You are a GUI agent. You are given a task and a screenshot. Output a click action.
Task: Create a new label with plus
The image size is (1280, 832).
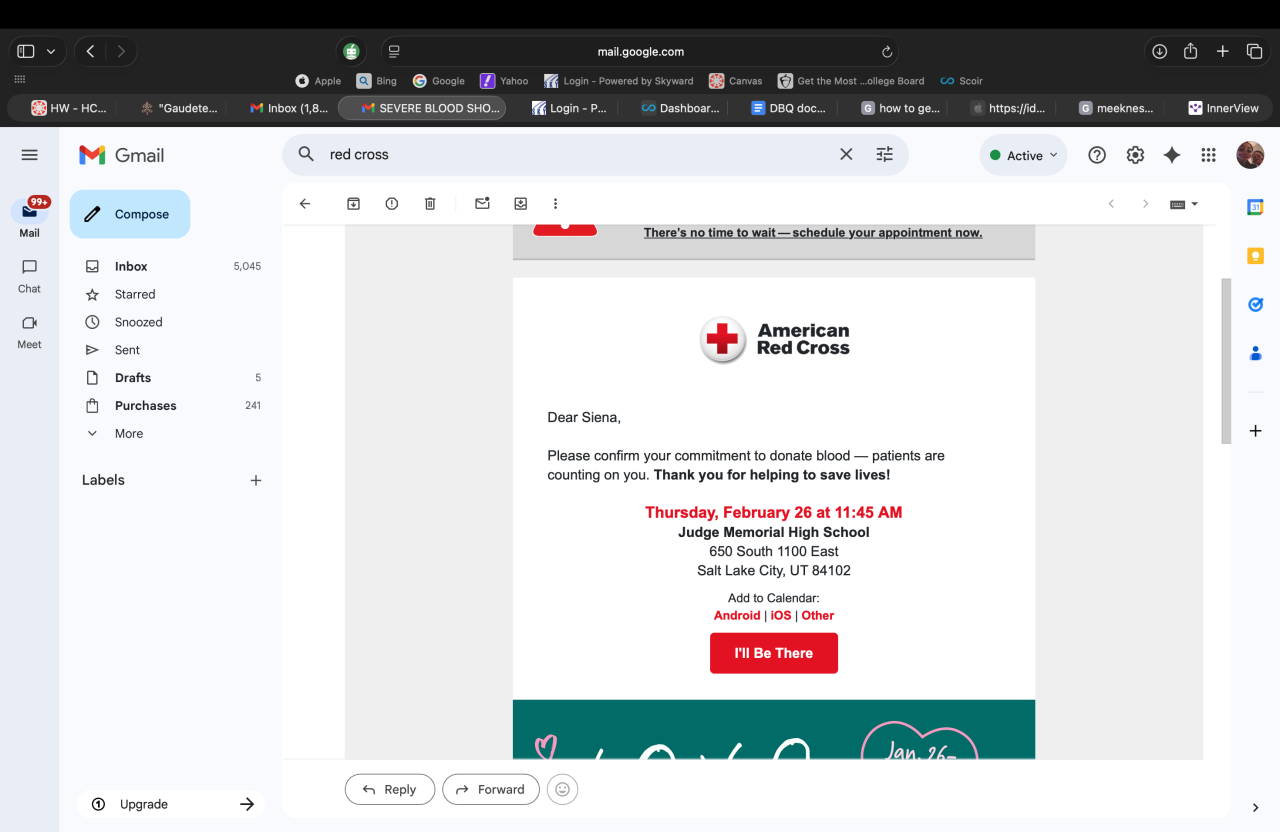(256, 480)
